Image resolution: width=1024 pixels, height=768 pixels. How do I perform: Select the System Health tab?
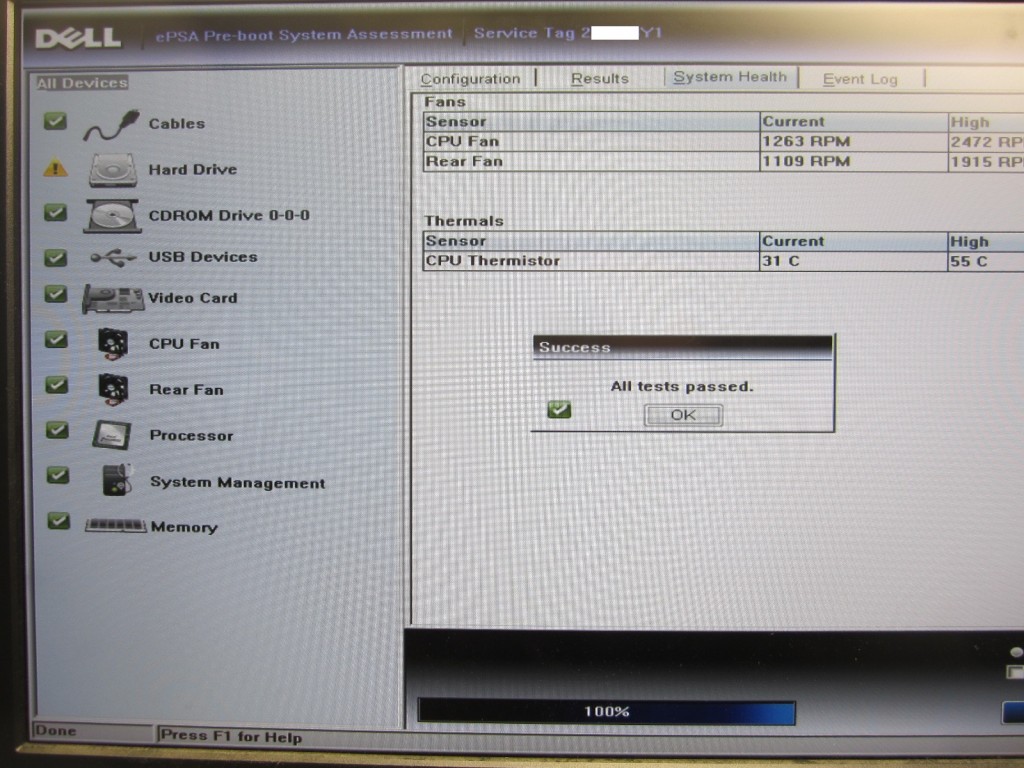tap(730, 77)
